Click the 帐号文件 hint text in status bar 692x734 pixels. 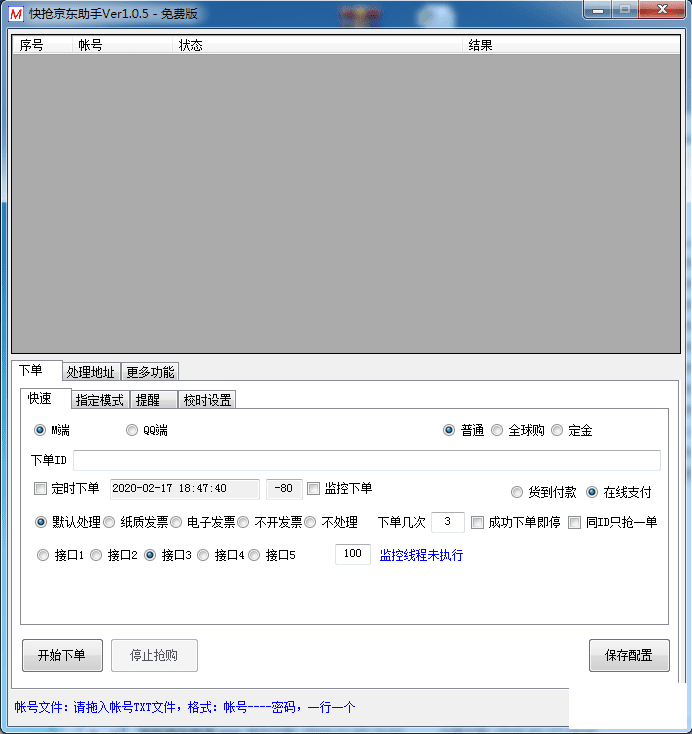[x=184, y=707]
